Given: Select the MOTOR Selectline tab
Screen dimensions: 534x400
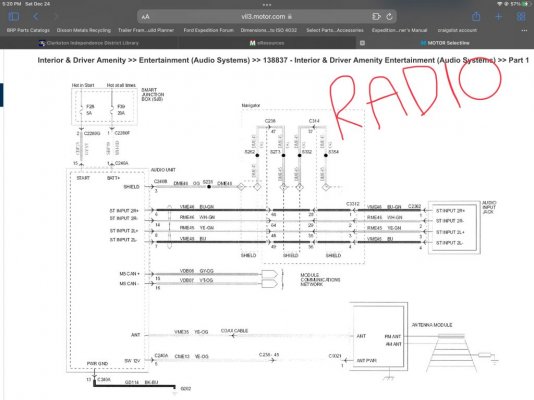Looking at the screenshot, I should tap(445, 43).
